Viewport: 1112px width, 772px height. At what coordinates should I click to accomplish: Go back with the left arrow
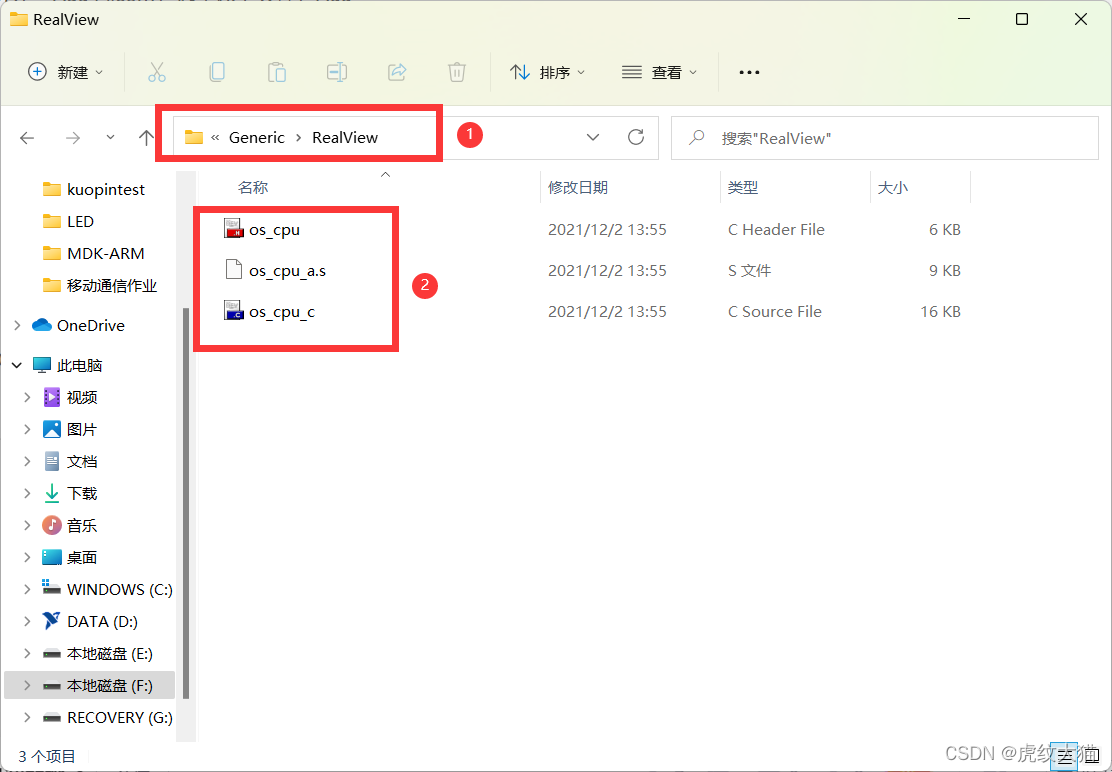27,138
